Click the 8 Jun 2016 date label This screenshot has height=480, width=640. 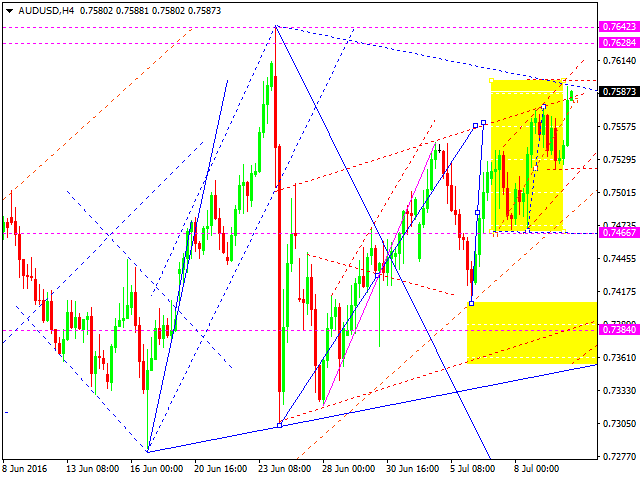25,469
